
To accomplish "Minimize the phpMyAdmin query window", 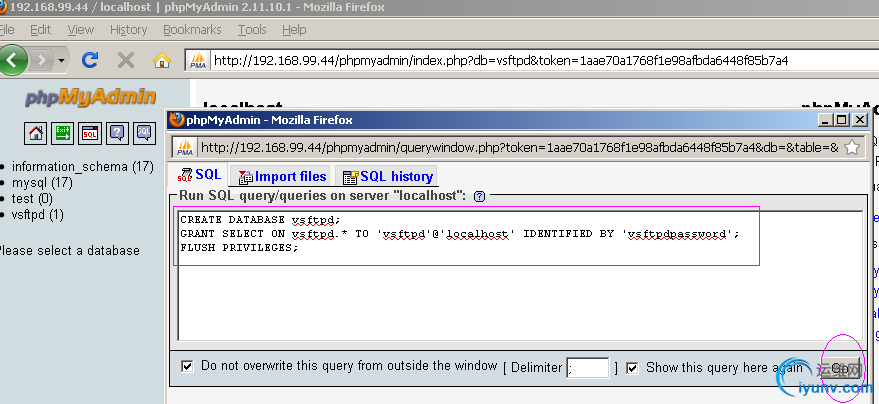I will coord(825,120).
